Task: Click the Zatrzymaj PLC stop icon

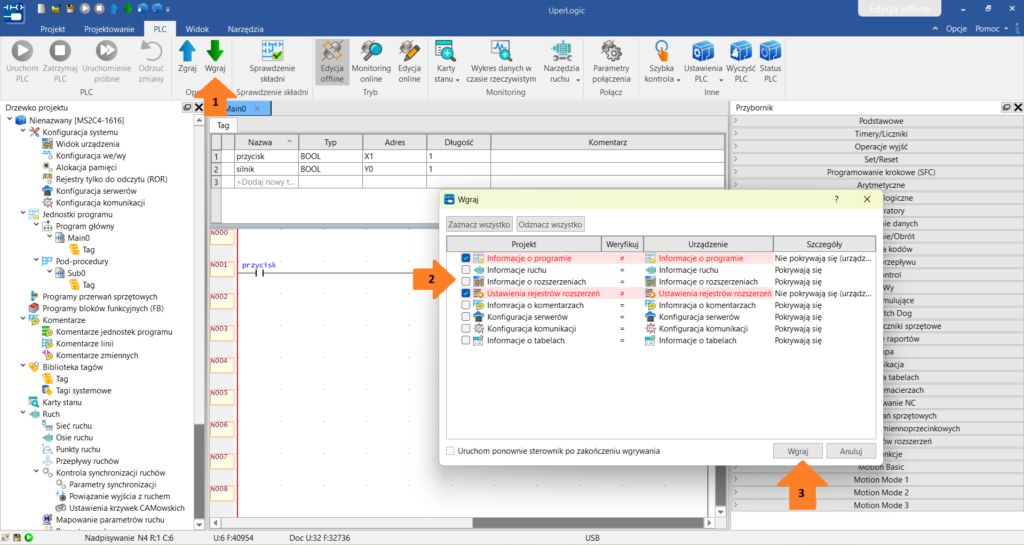Action: 60,51
